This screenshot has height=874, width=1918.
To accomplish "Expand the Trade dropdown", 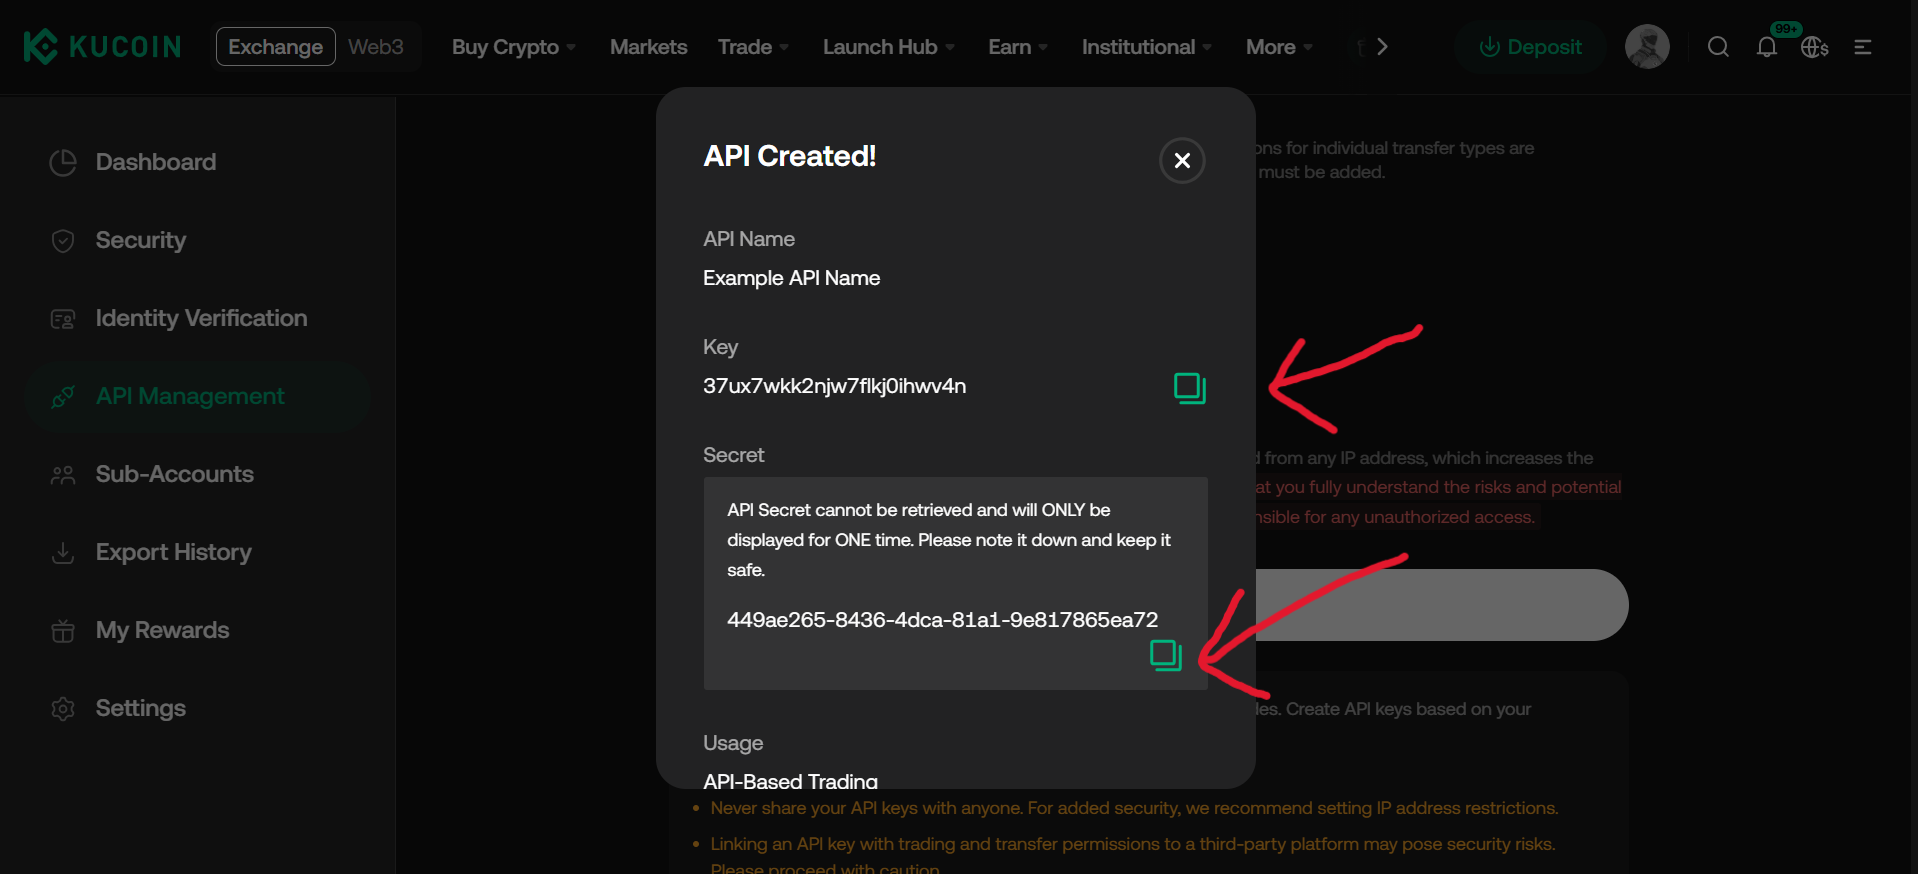I will pyautogui.click(x=754, y=47).
